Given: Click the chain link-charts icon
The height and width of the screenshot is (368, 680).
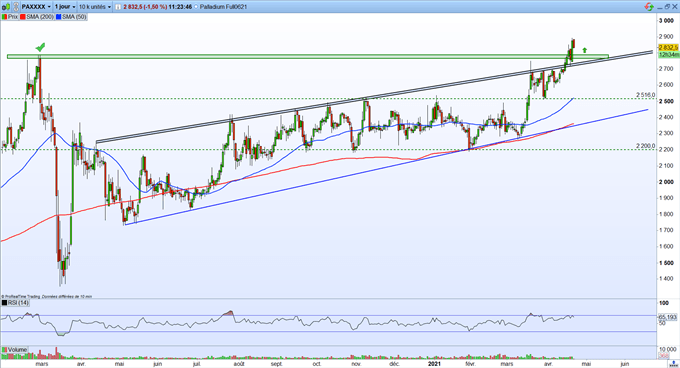Looking at the screenshot, I should click(x=16, y=7).
